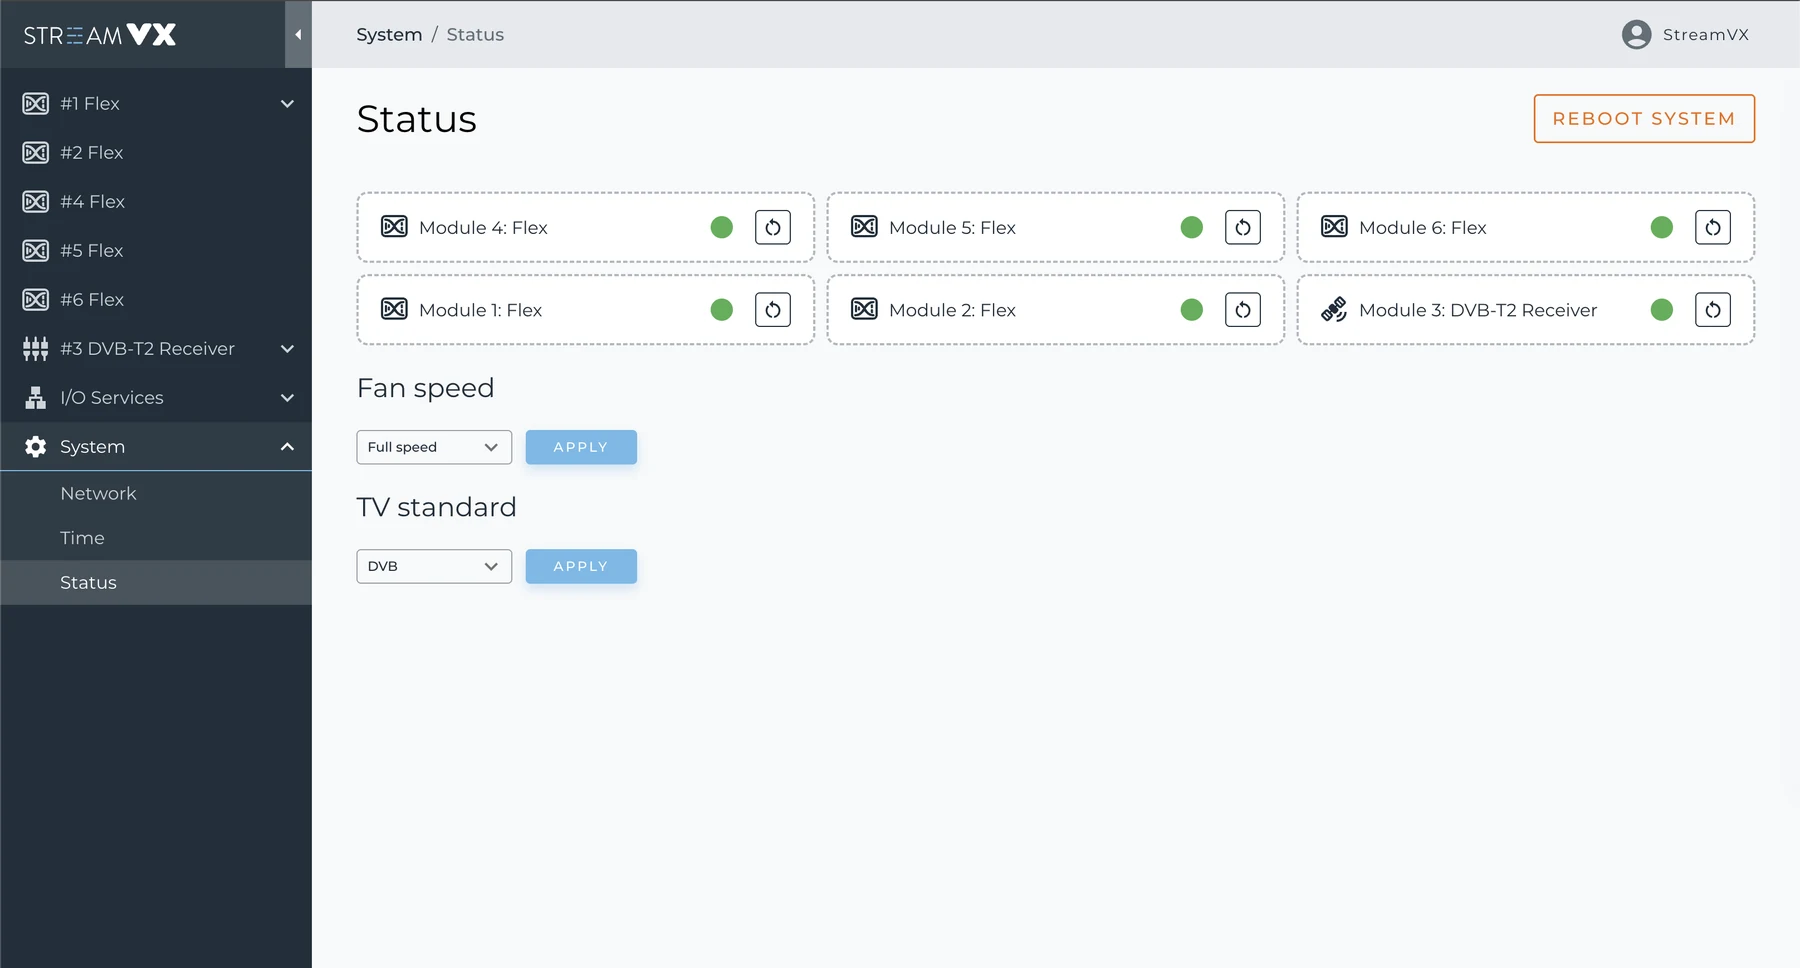The width and height of the screenshot is (1800, 968).
Task: Click the #4 Flex module icon in sidebar
Action: tap(35, 201)
